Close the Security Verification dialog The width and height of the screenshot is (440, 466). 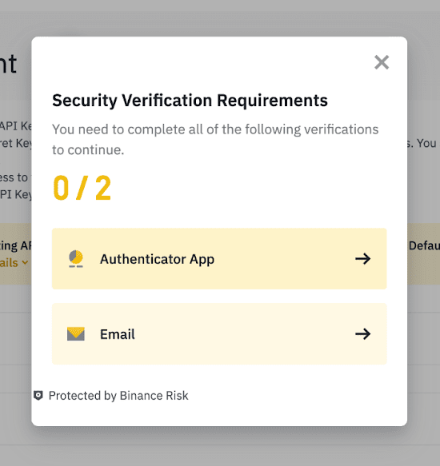click(x=381, y=62)
